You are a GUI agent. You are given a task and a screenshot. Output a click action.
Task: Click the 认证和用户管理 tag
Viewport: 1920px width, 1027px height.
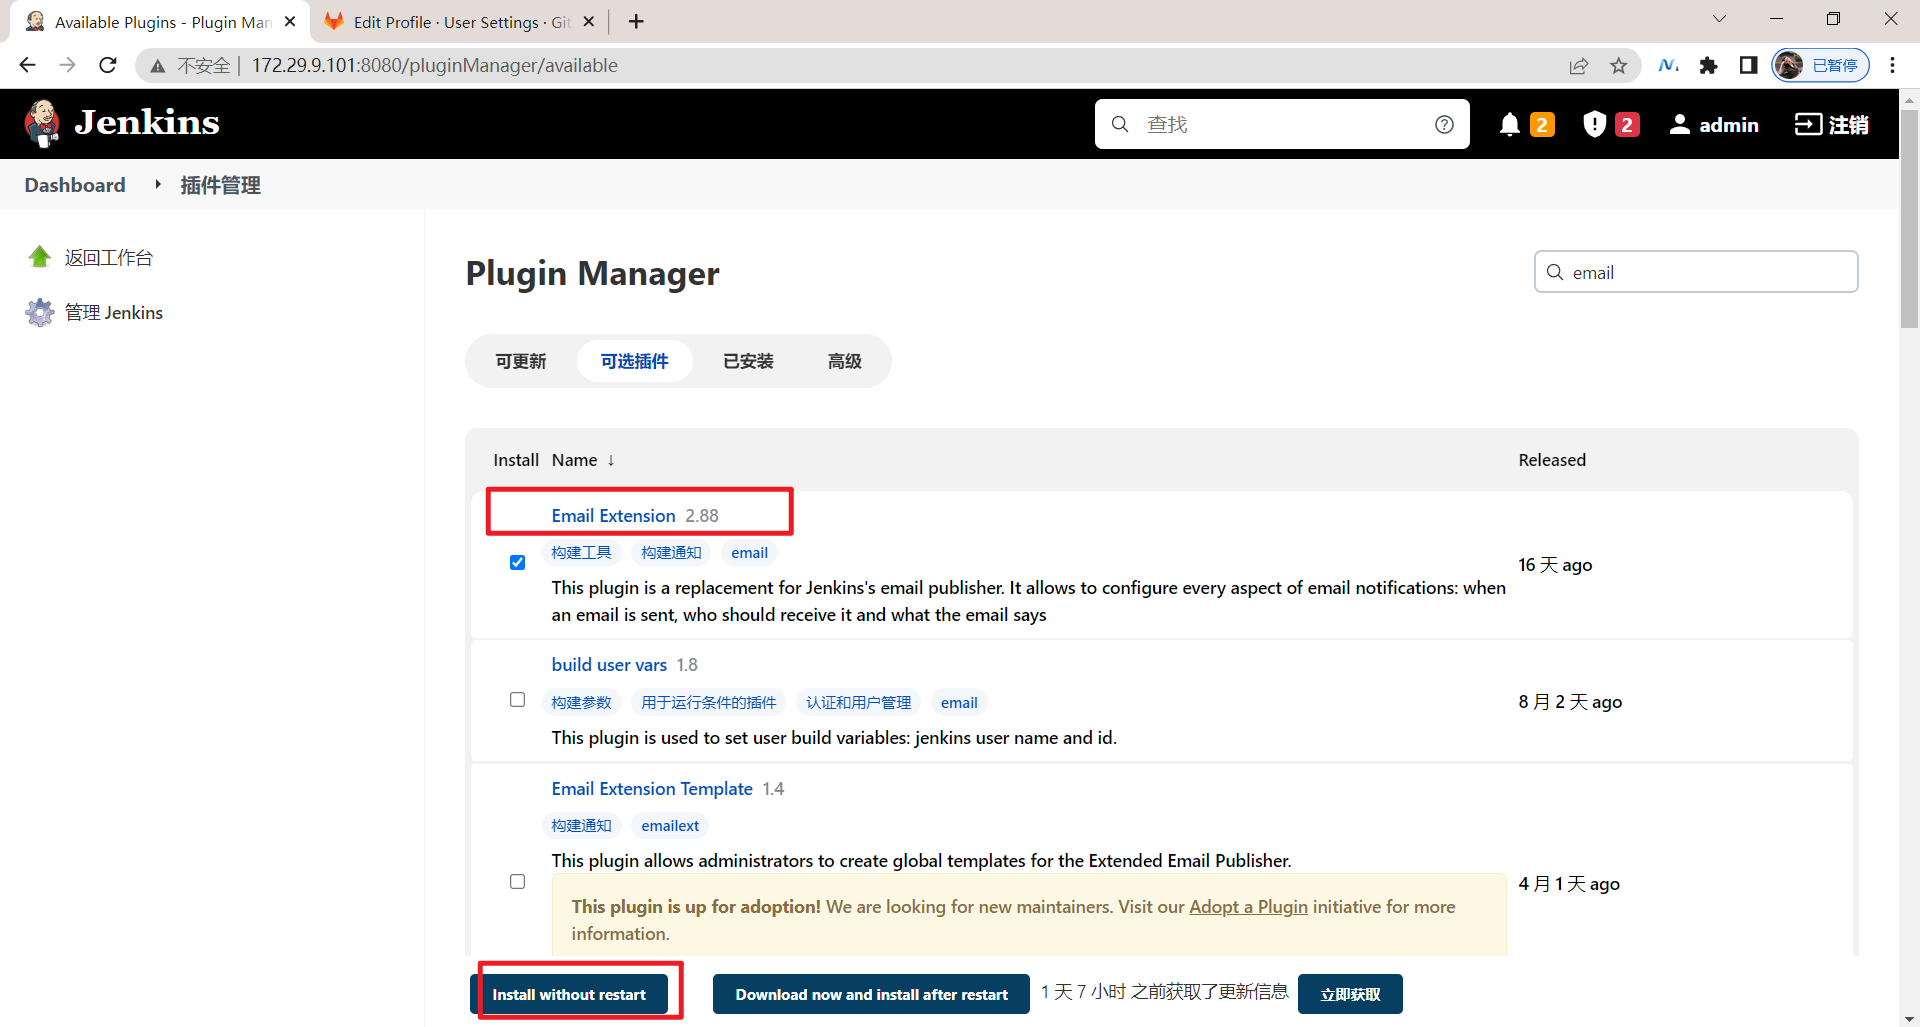coord(859,703)
